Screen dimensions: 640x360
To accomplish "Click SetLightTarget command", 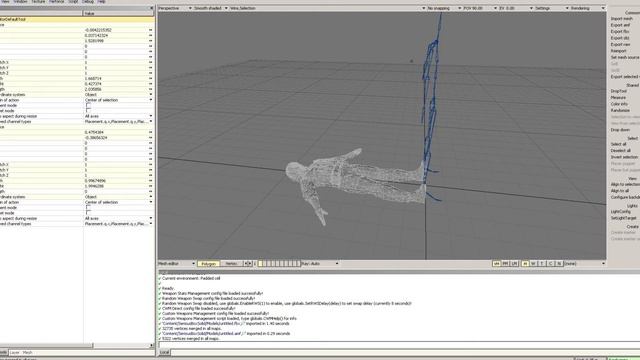I will (x=624, y=218).
